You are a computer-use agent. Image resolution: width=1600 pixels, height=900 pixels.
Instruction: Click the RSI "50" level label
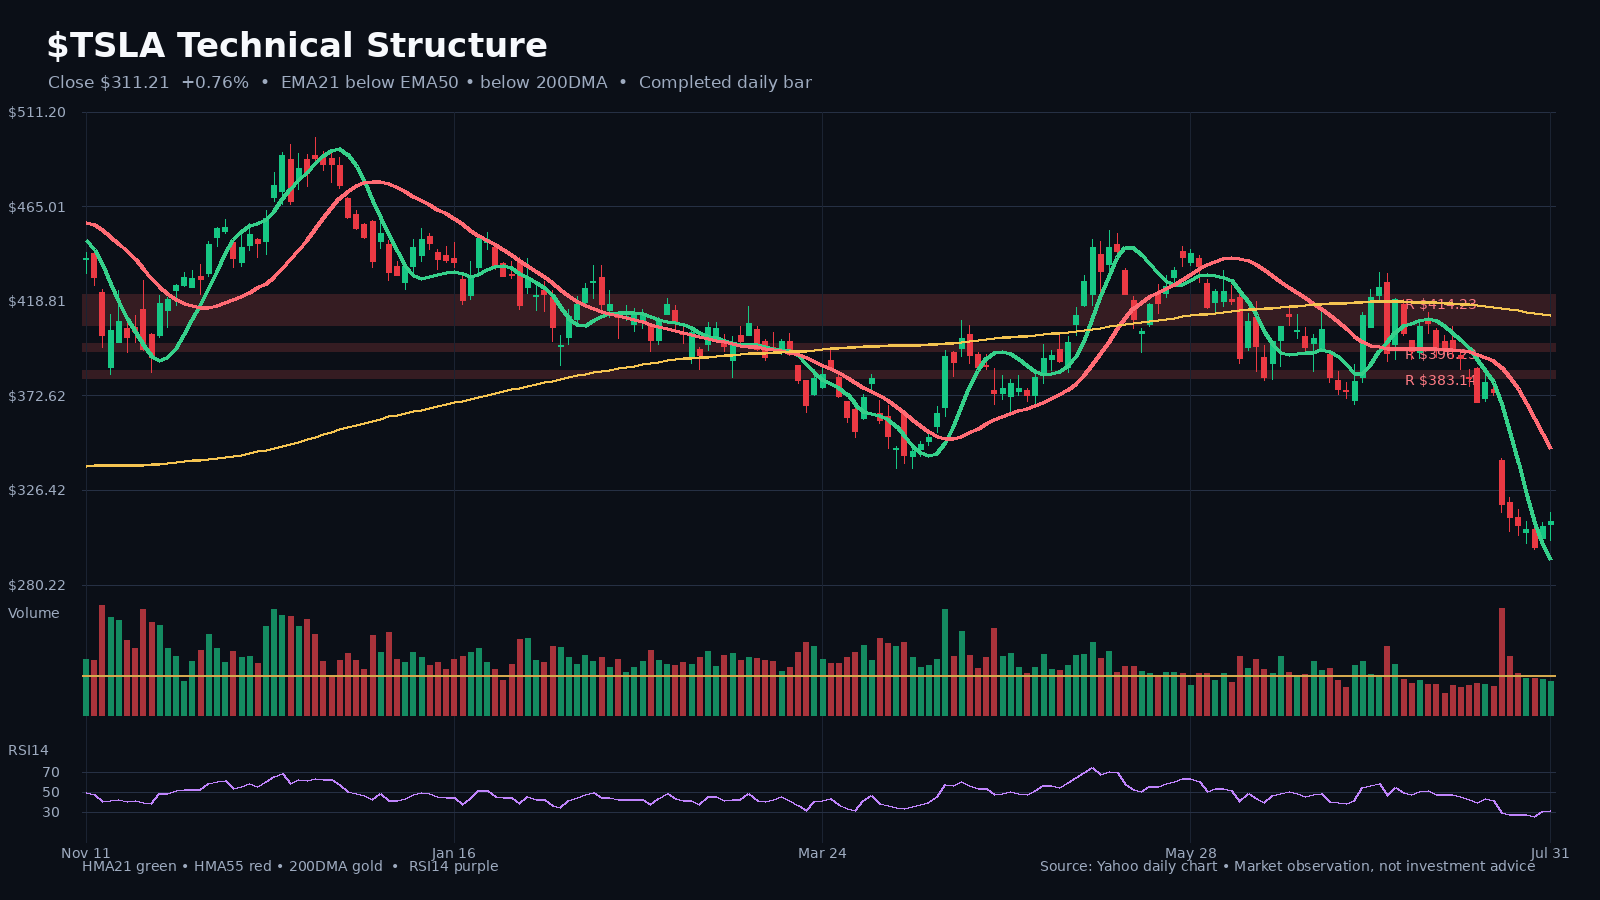pos(51,792)
